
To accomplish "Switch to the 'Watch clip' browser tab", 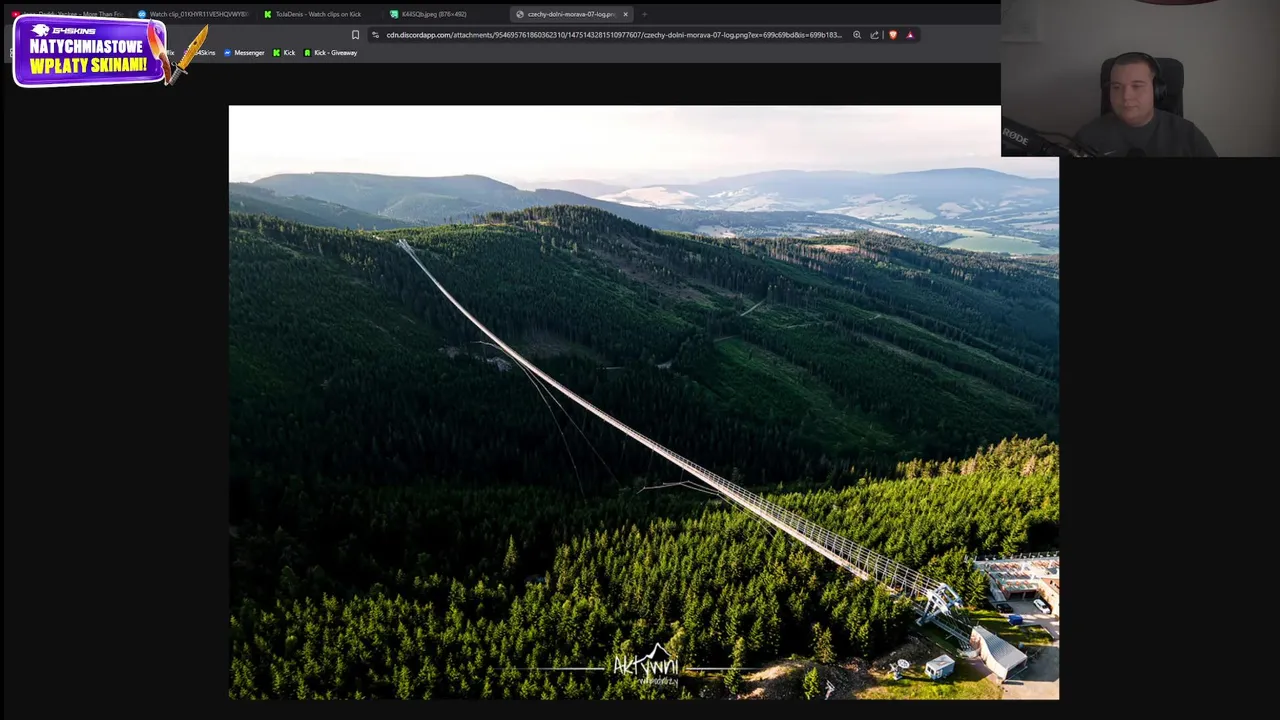I will (192, 14).
